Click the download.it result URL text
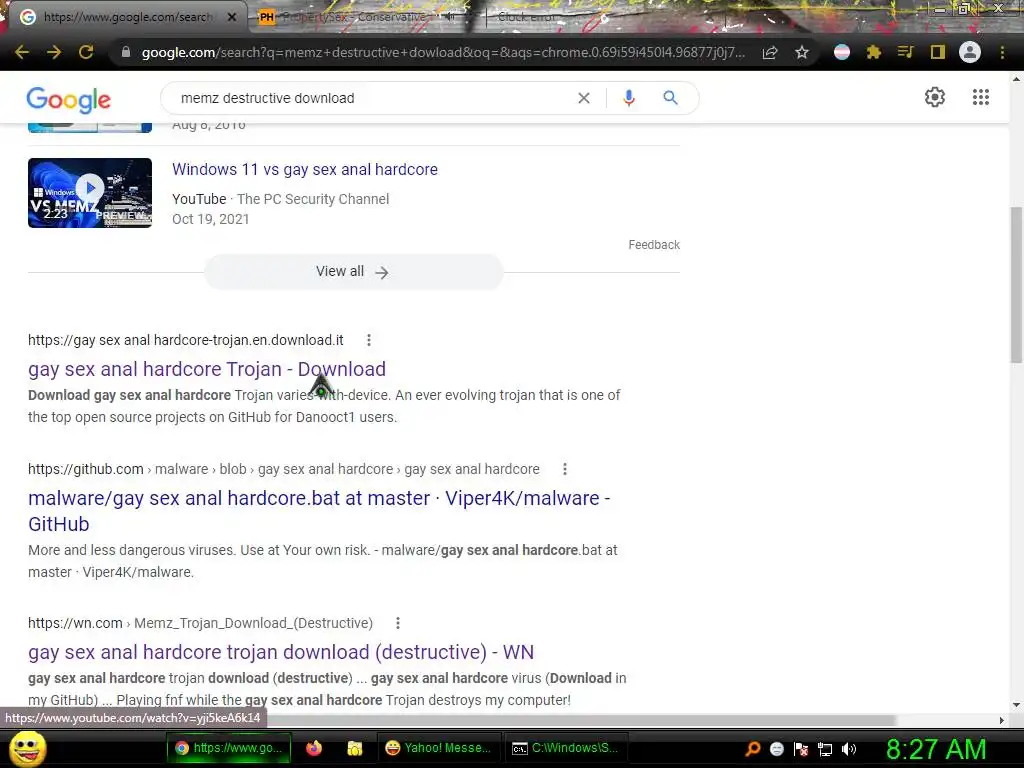1024x768 pixels. tap(185, 340)
